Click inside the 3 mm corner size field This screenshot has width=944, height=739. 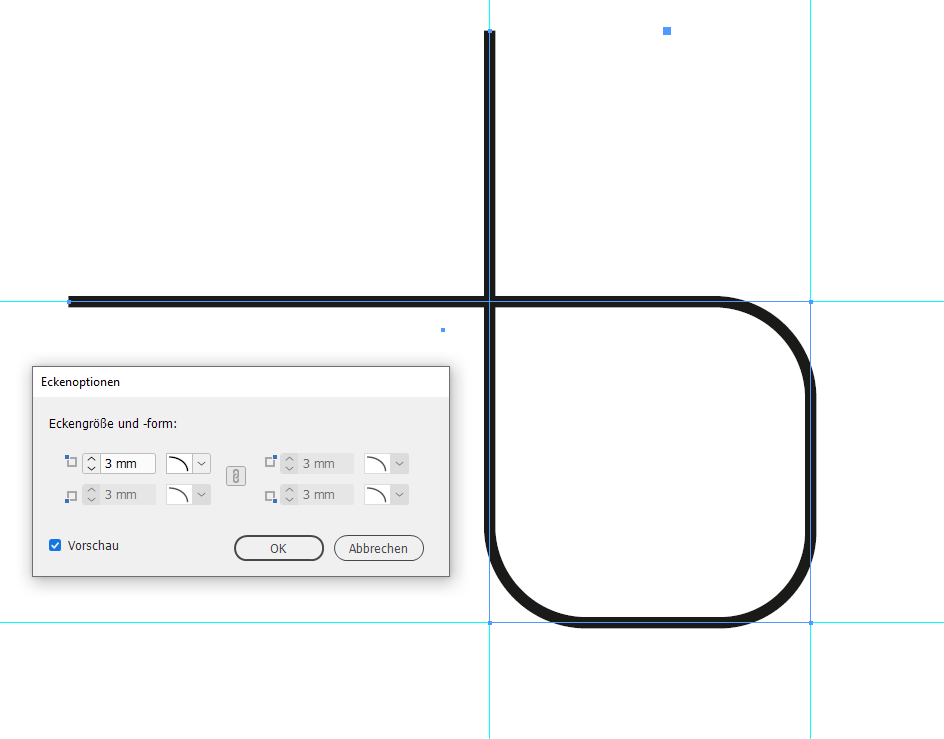(x=125, y=462)
